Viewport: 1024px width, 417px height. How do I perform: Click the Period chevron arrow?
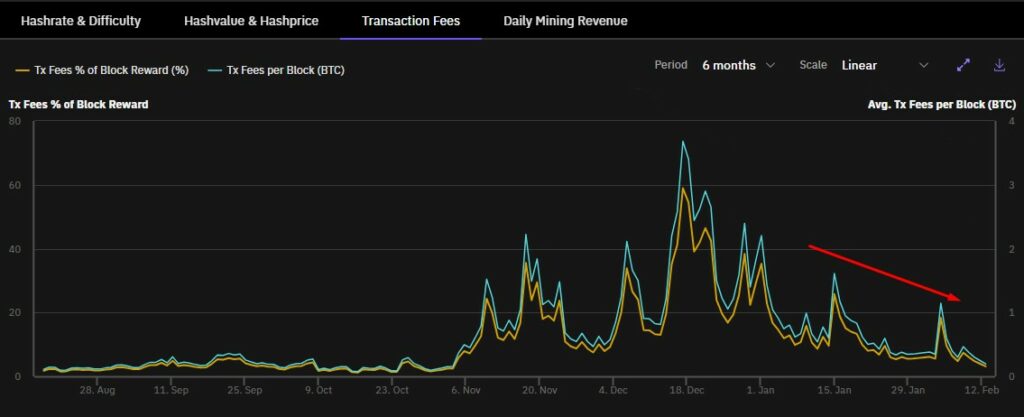point(770,65)
